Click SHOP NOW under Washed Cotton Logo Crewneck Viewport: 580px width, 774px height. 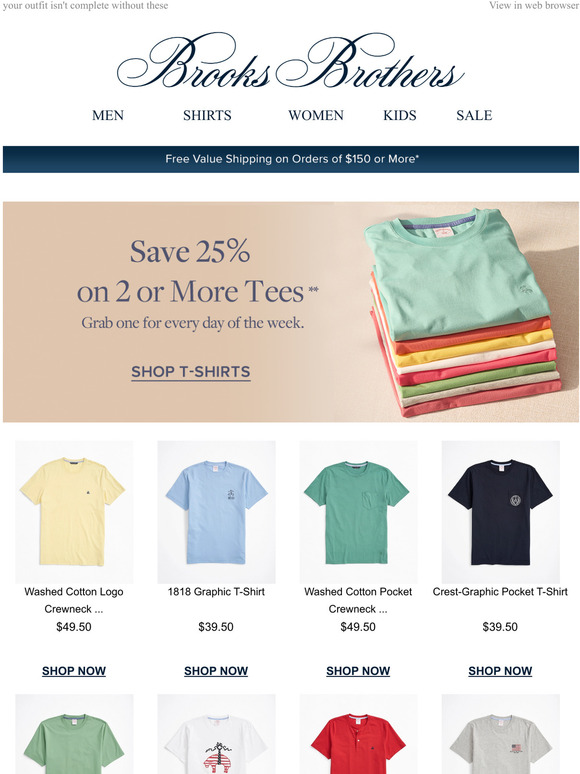[74, 671]
